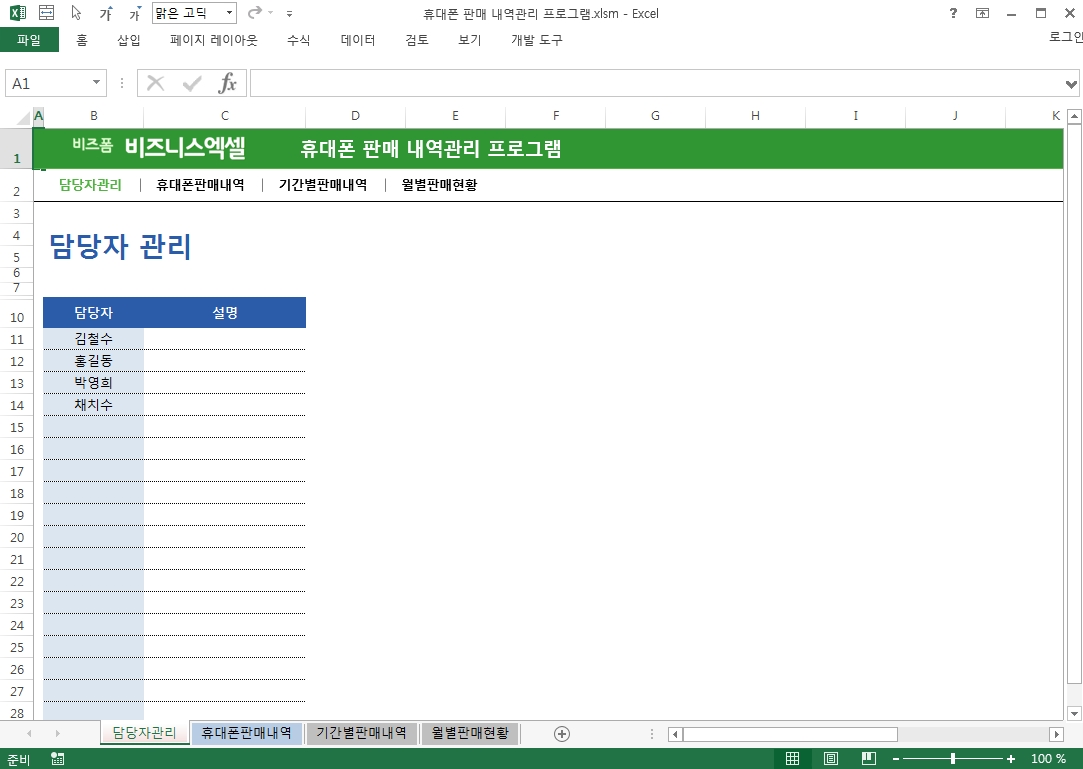
Task: Open the 파일 file menu
Action: (x=29, y=40)
